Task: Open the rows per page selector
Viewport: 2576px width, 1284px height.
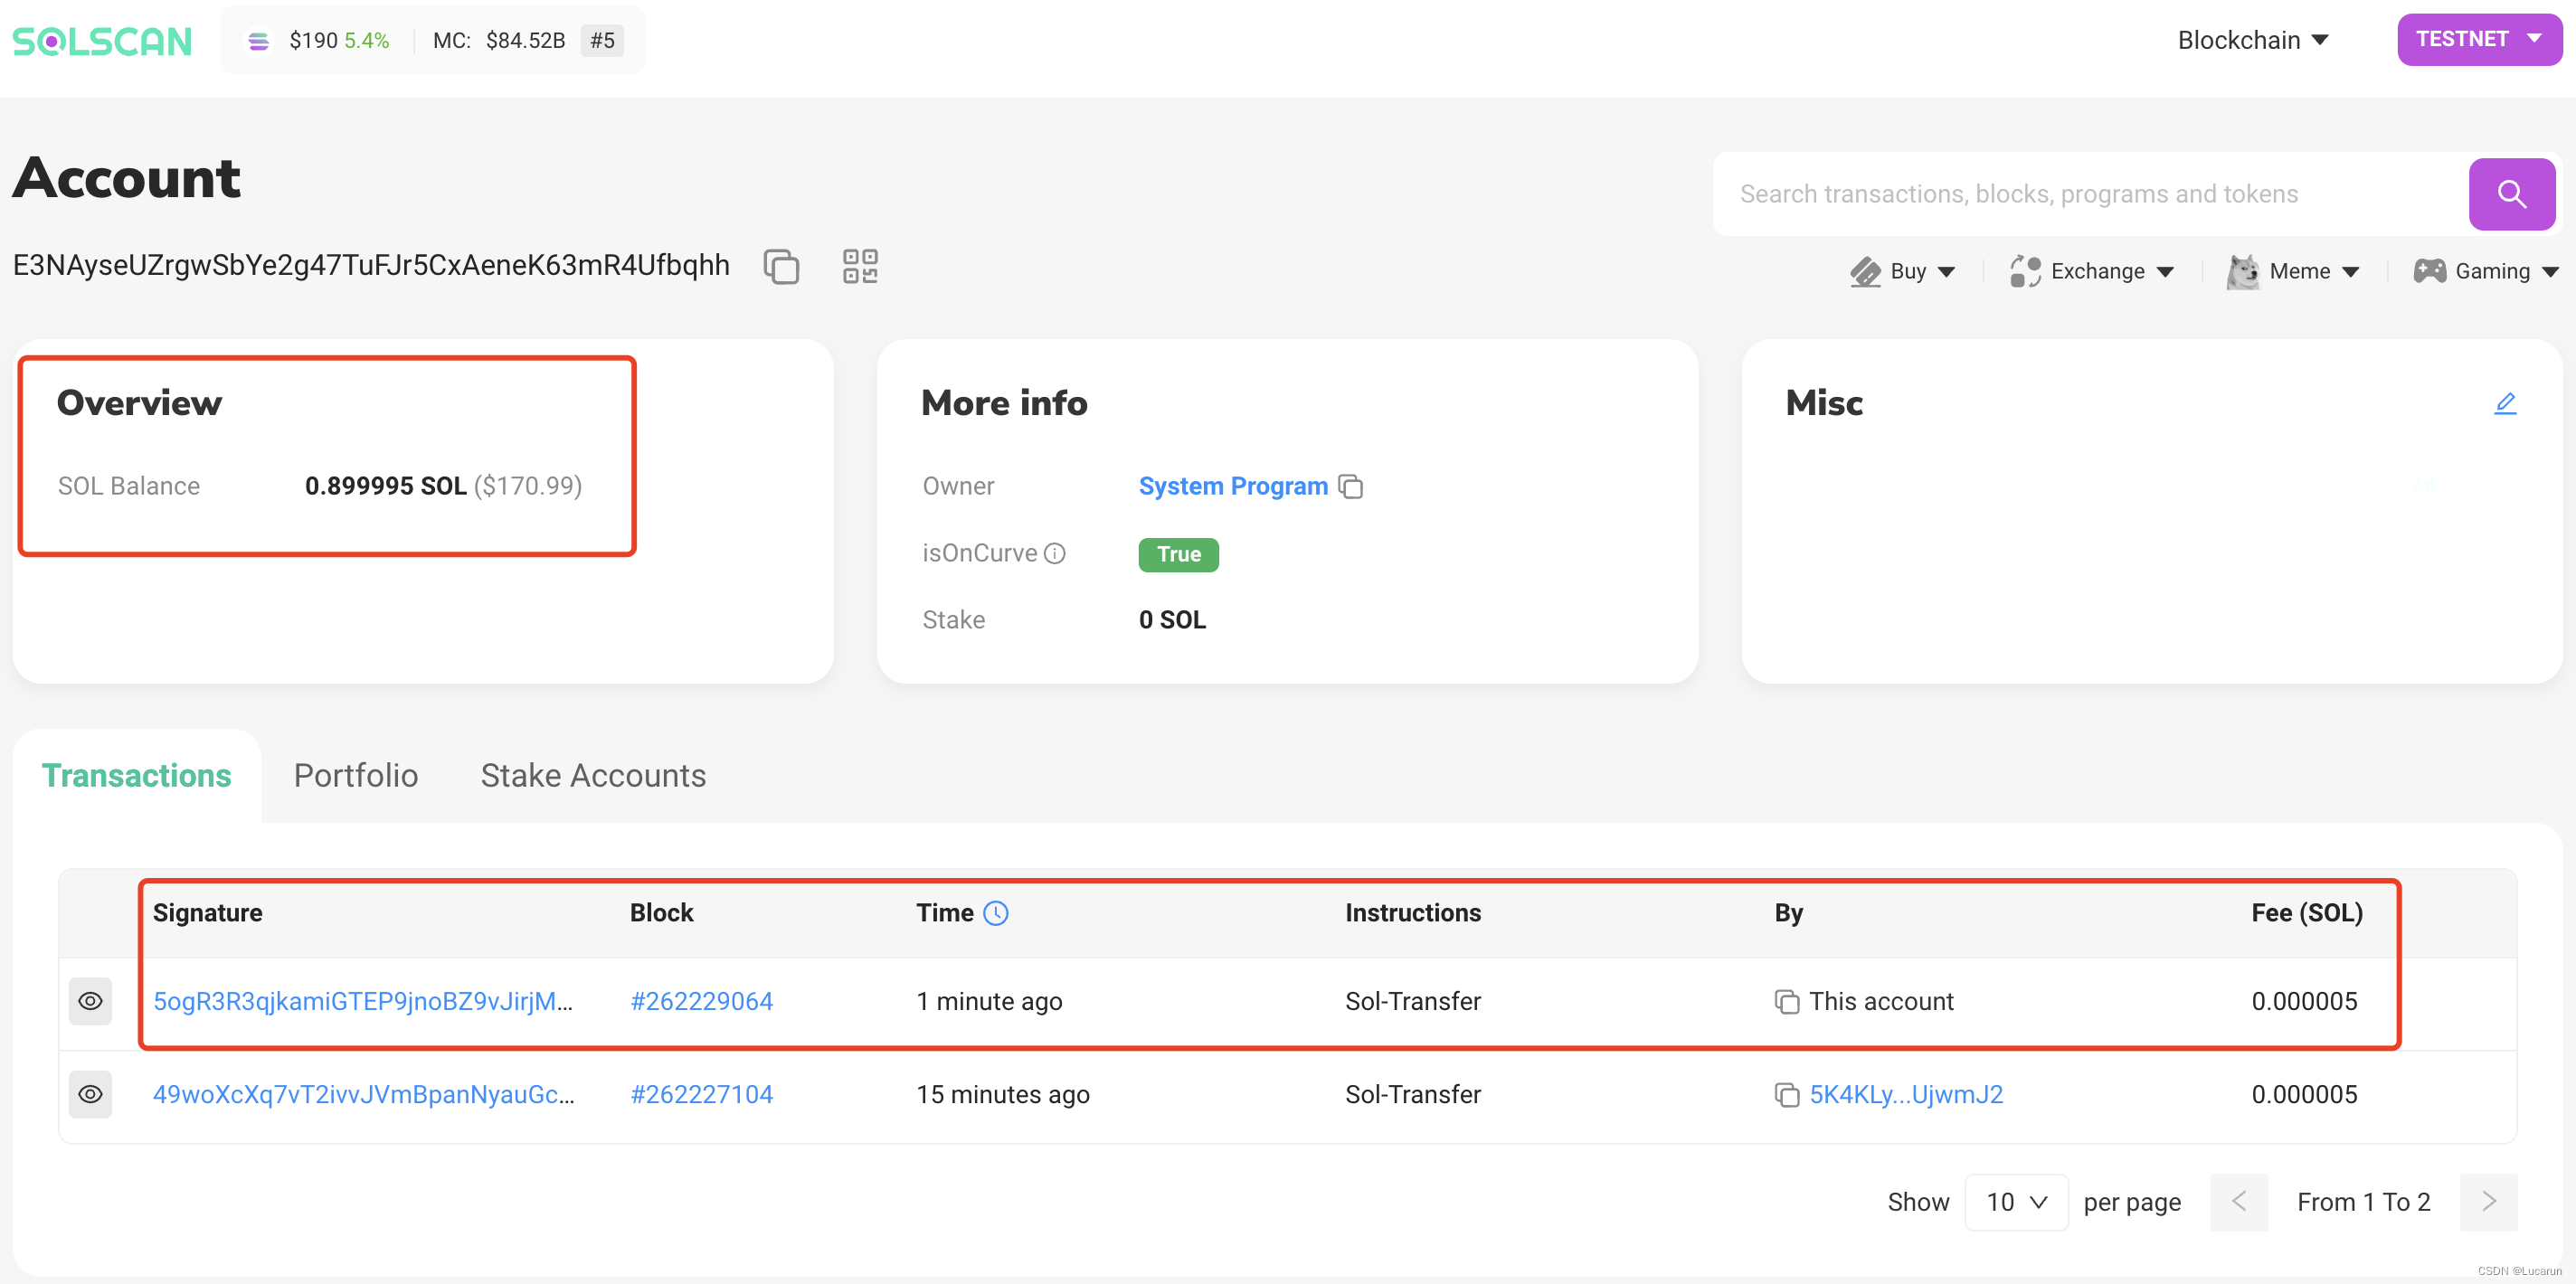Action: point(2016,1202)
